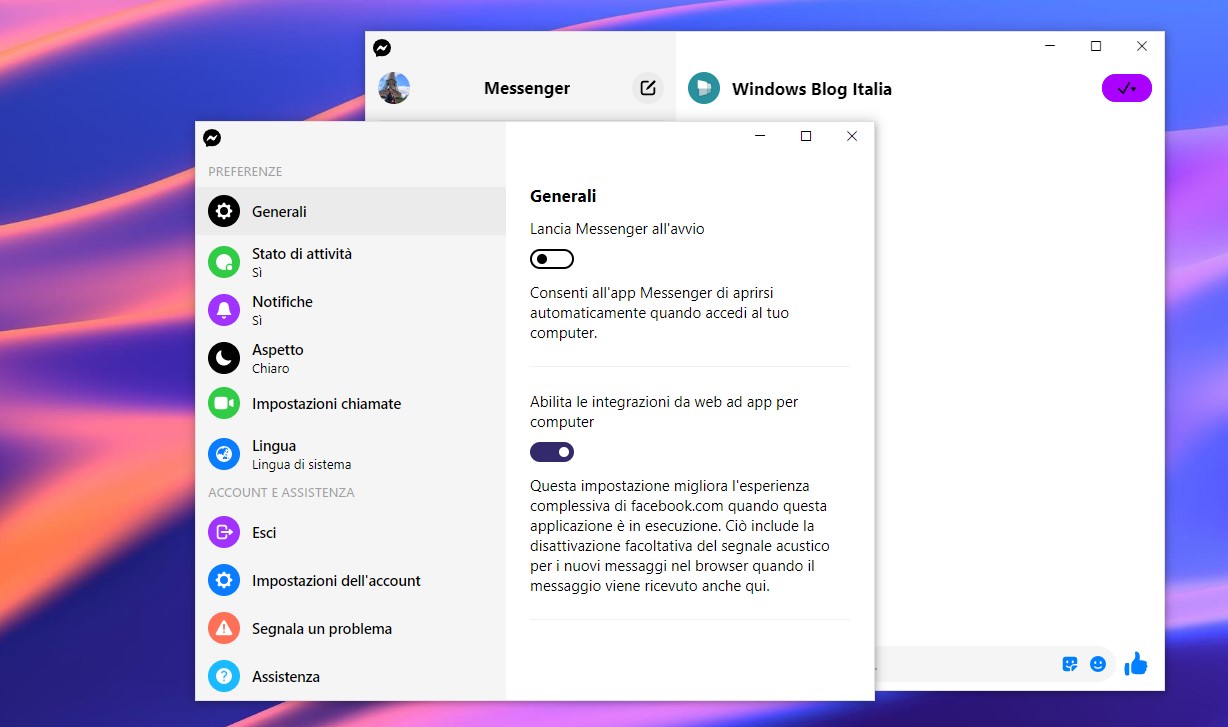Click the 'Chiaro' subtitle under Aspetto
The image size is (1228, 727).
click(270, 368)
